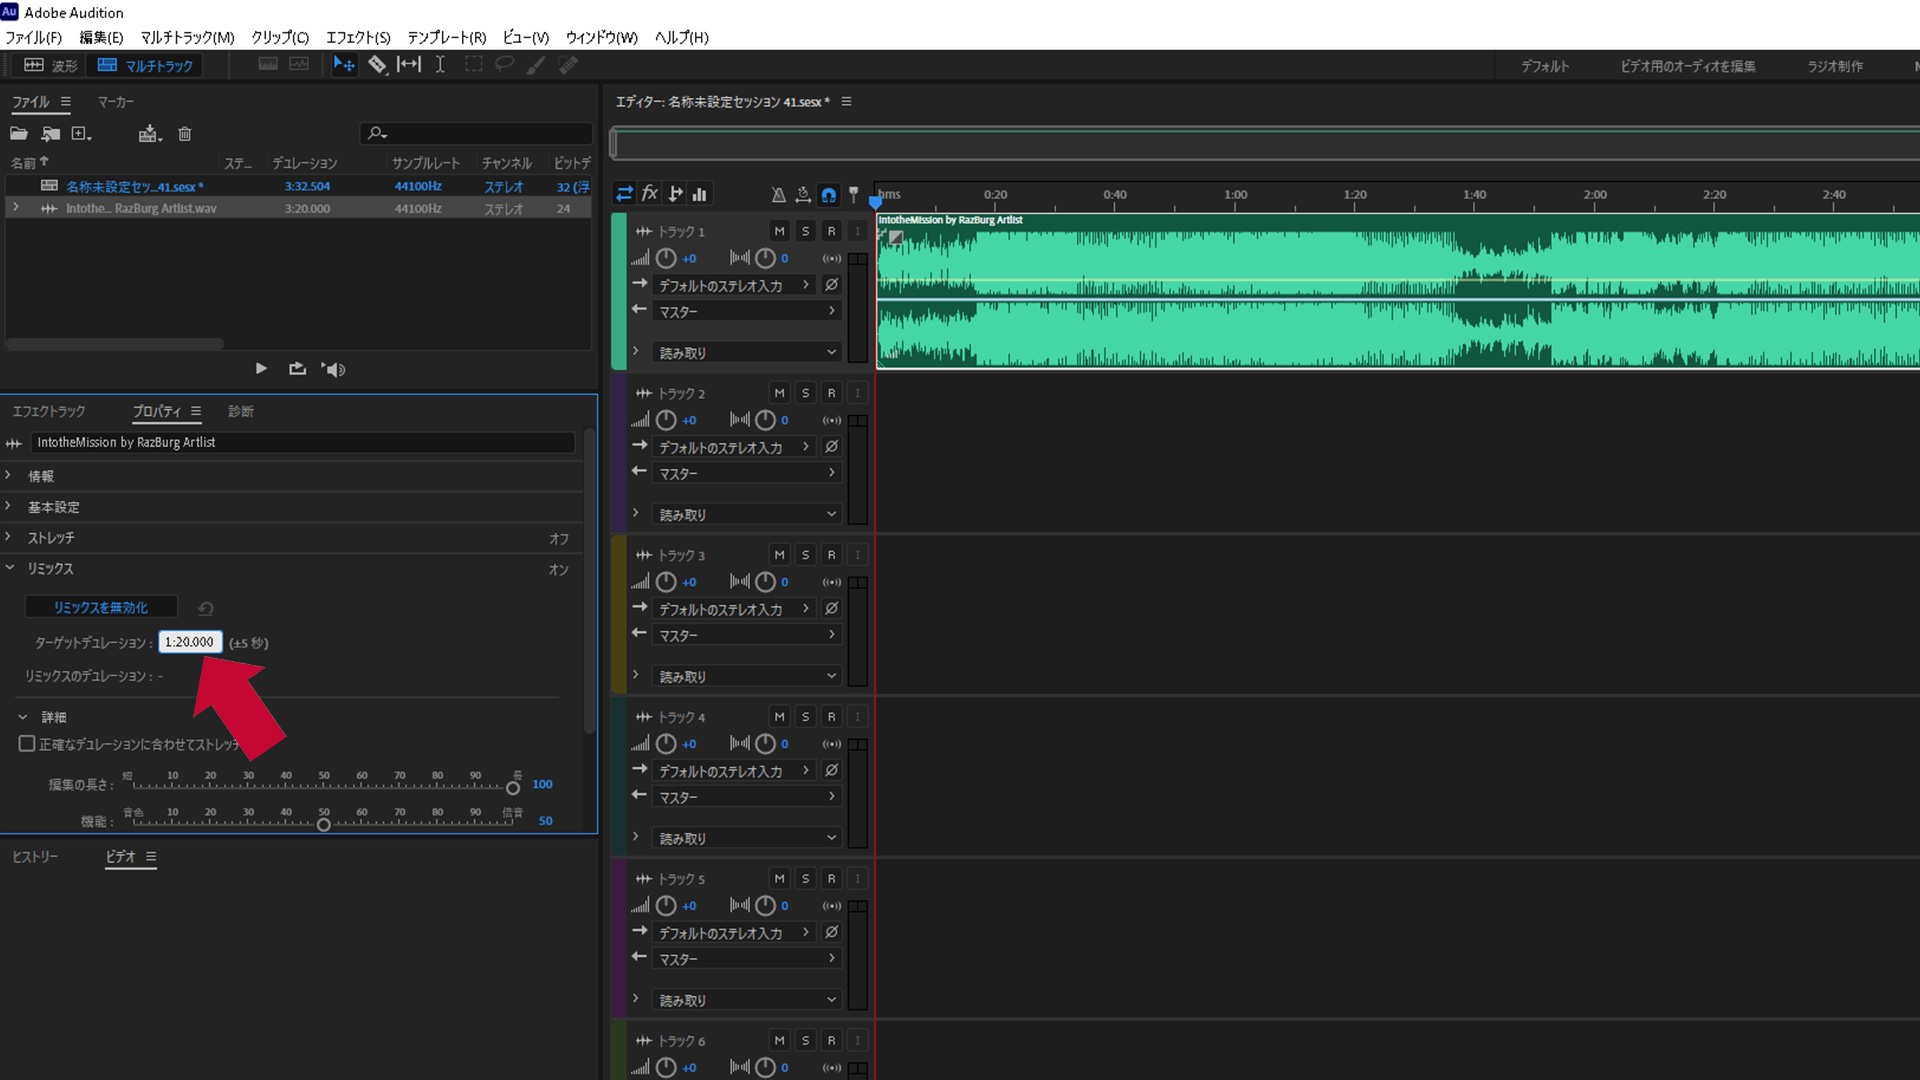
Task: Click Track 1 volume knob
Action: [666, 258]
